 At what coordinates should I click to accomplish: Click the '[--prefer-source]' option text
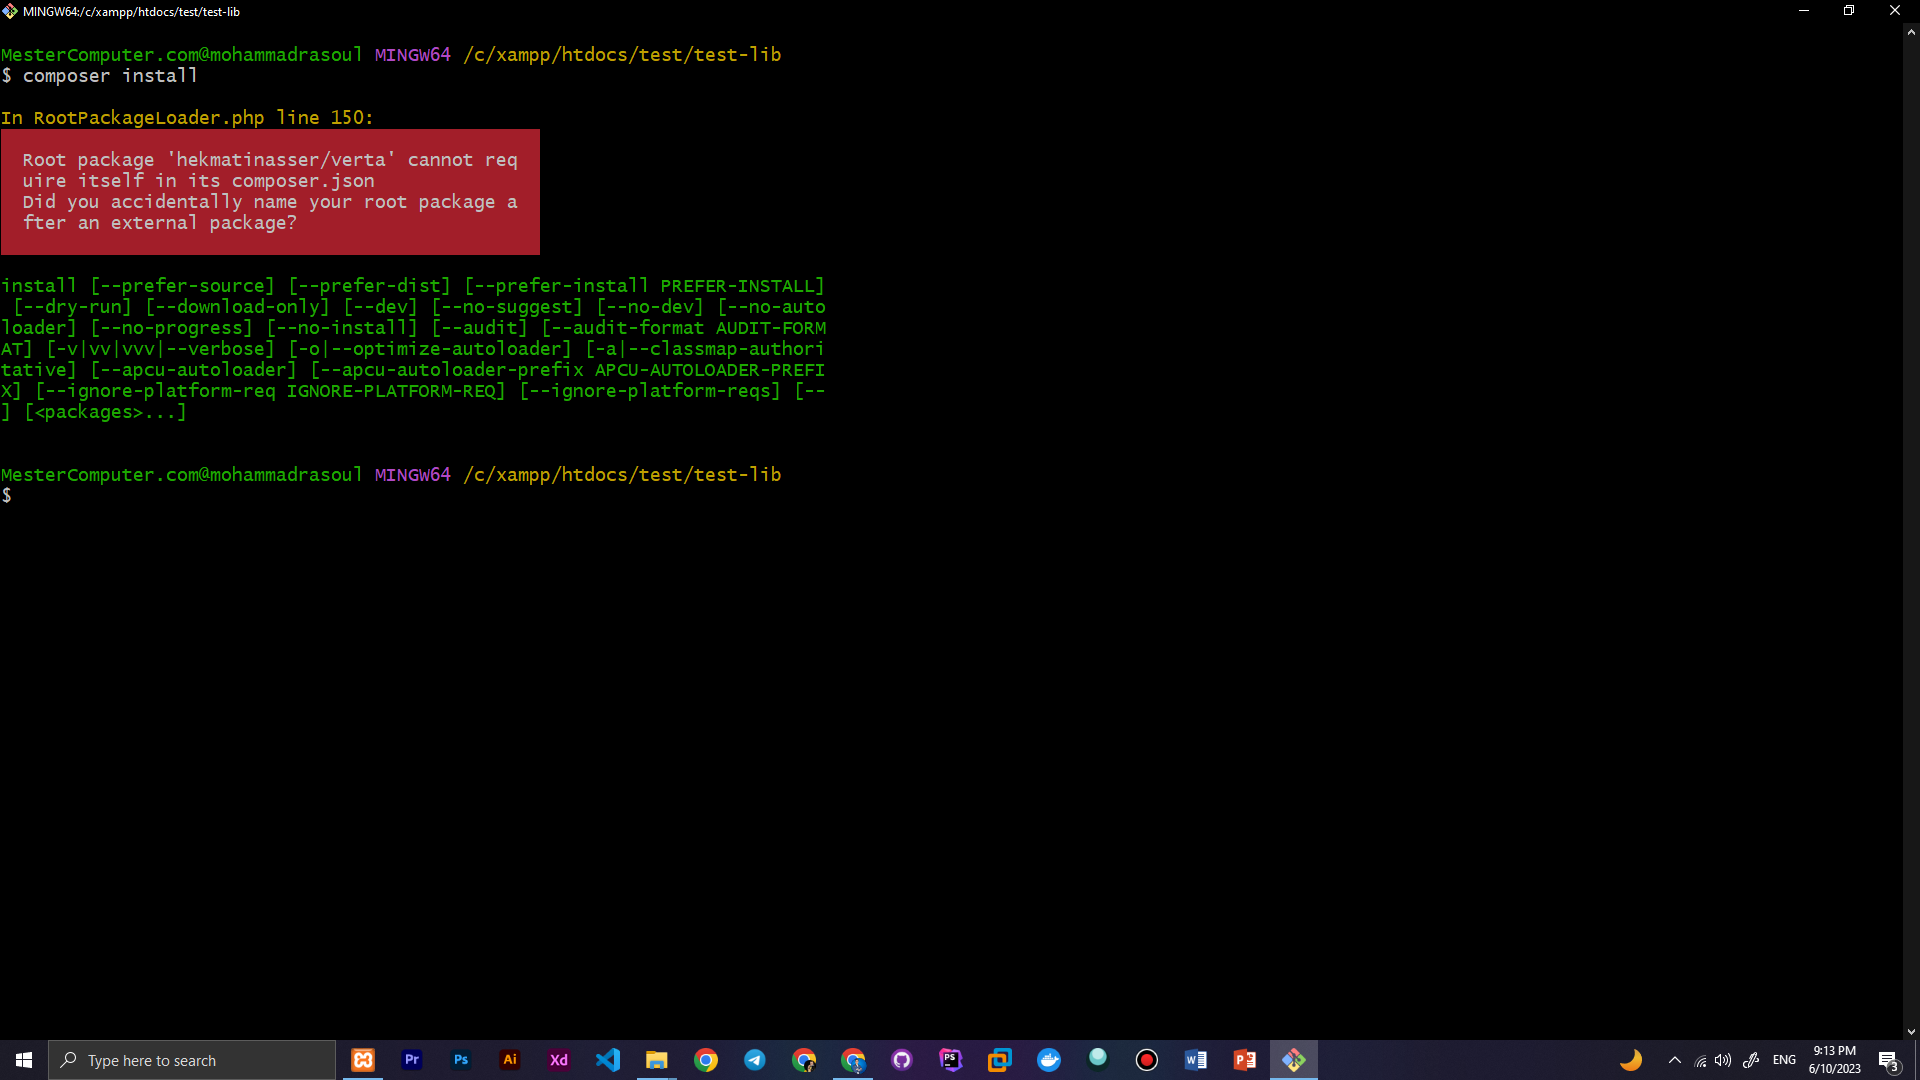click(x=182, y=286)
